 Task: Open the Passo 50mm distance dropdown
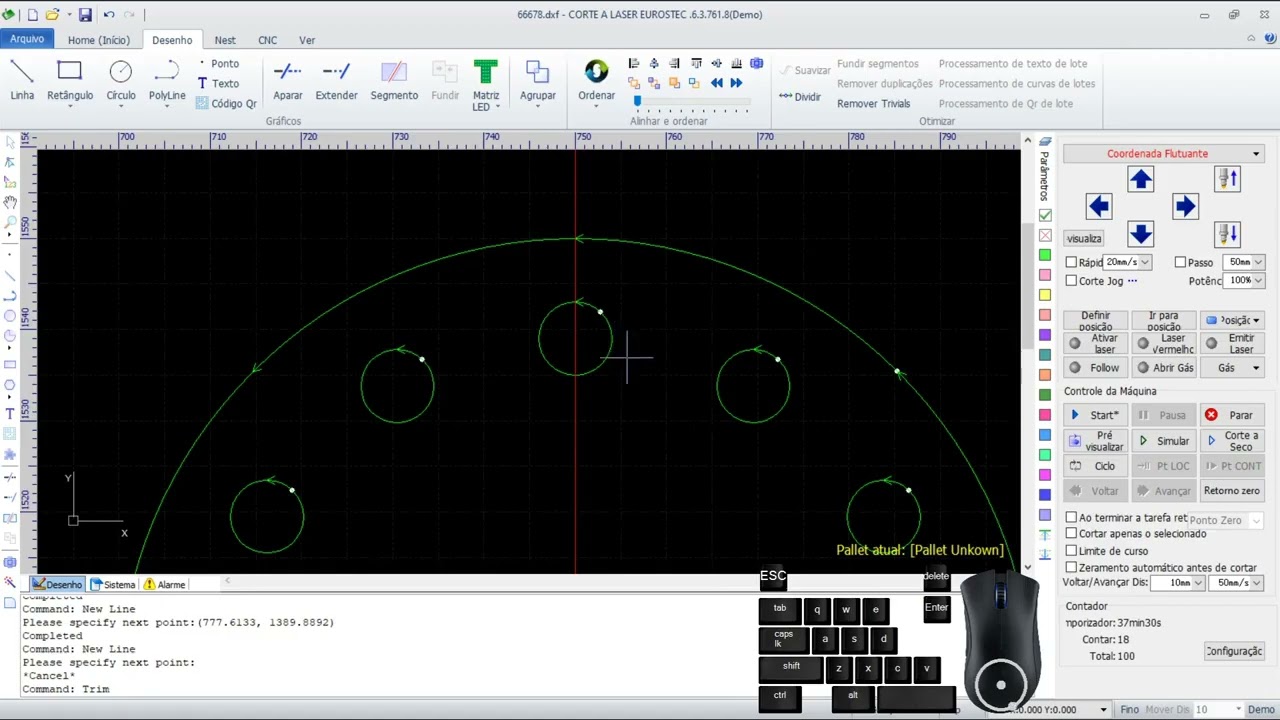coord(1258,263)
